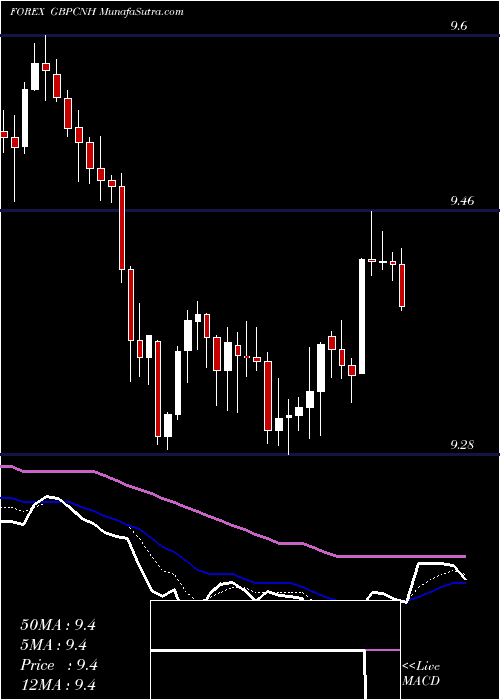The height and width of the screenshot is (700, 500).
Task: Click the 9.6 price level label
Action: [458, 26]
